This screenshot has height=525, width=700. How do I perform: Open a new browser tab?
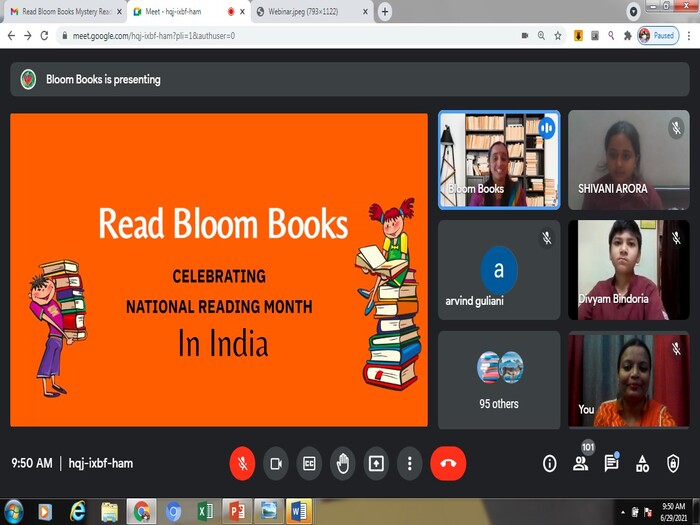tap(385, 12)
